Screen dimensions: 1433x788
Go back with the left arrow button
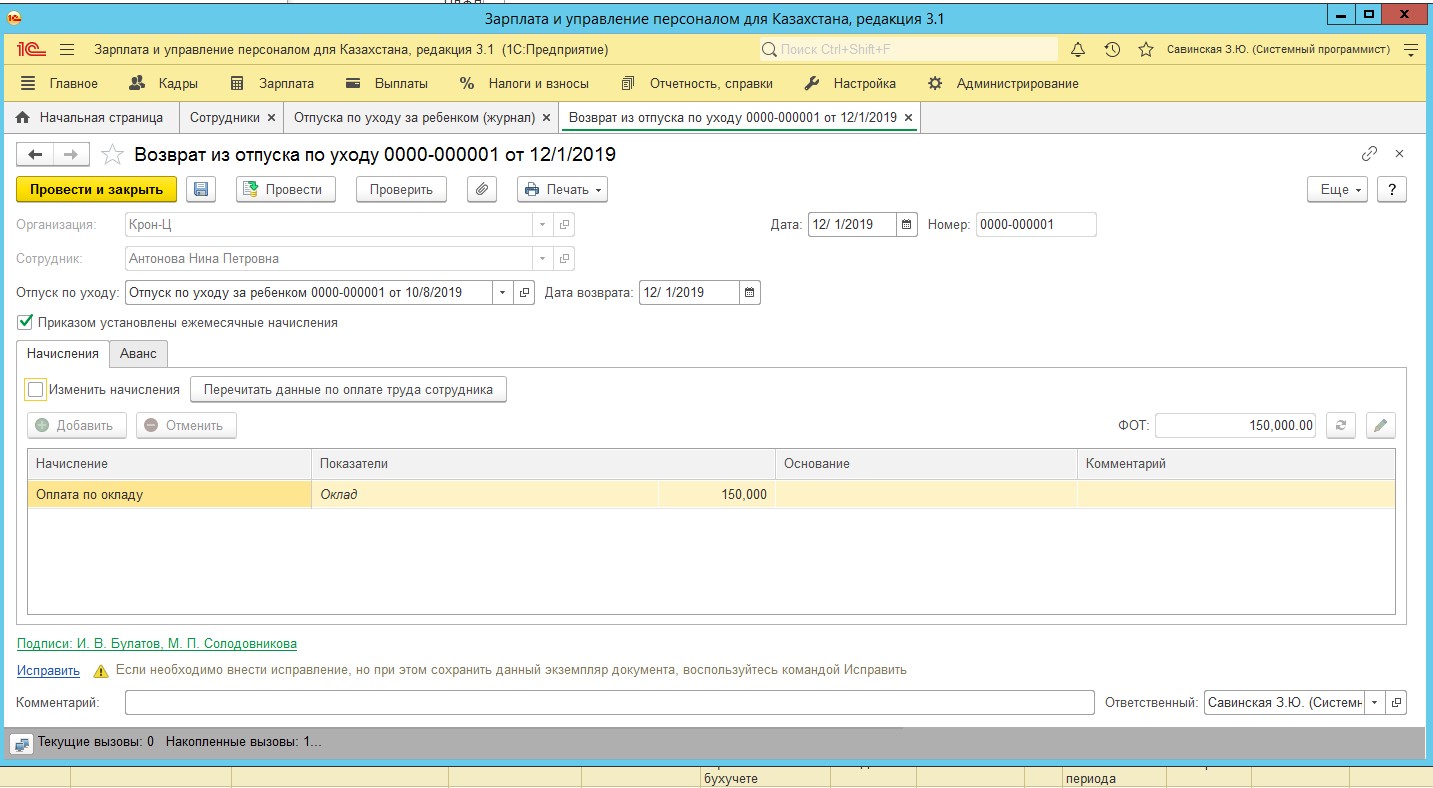[x=35, y=154]
